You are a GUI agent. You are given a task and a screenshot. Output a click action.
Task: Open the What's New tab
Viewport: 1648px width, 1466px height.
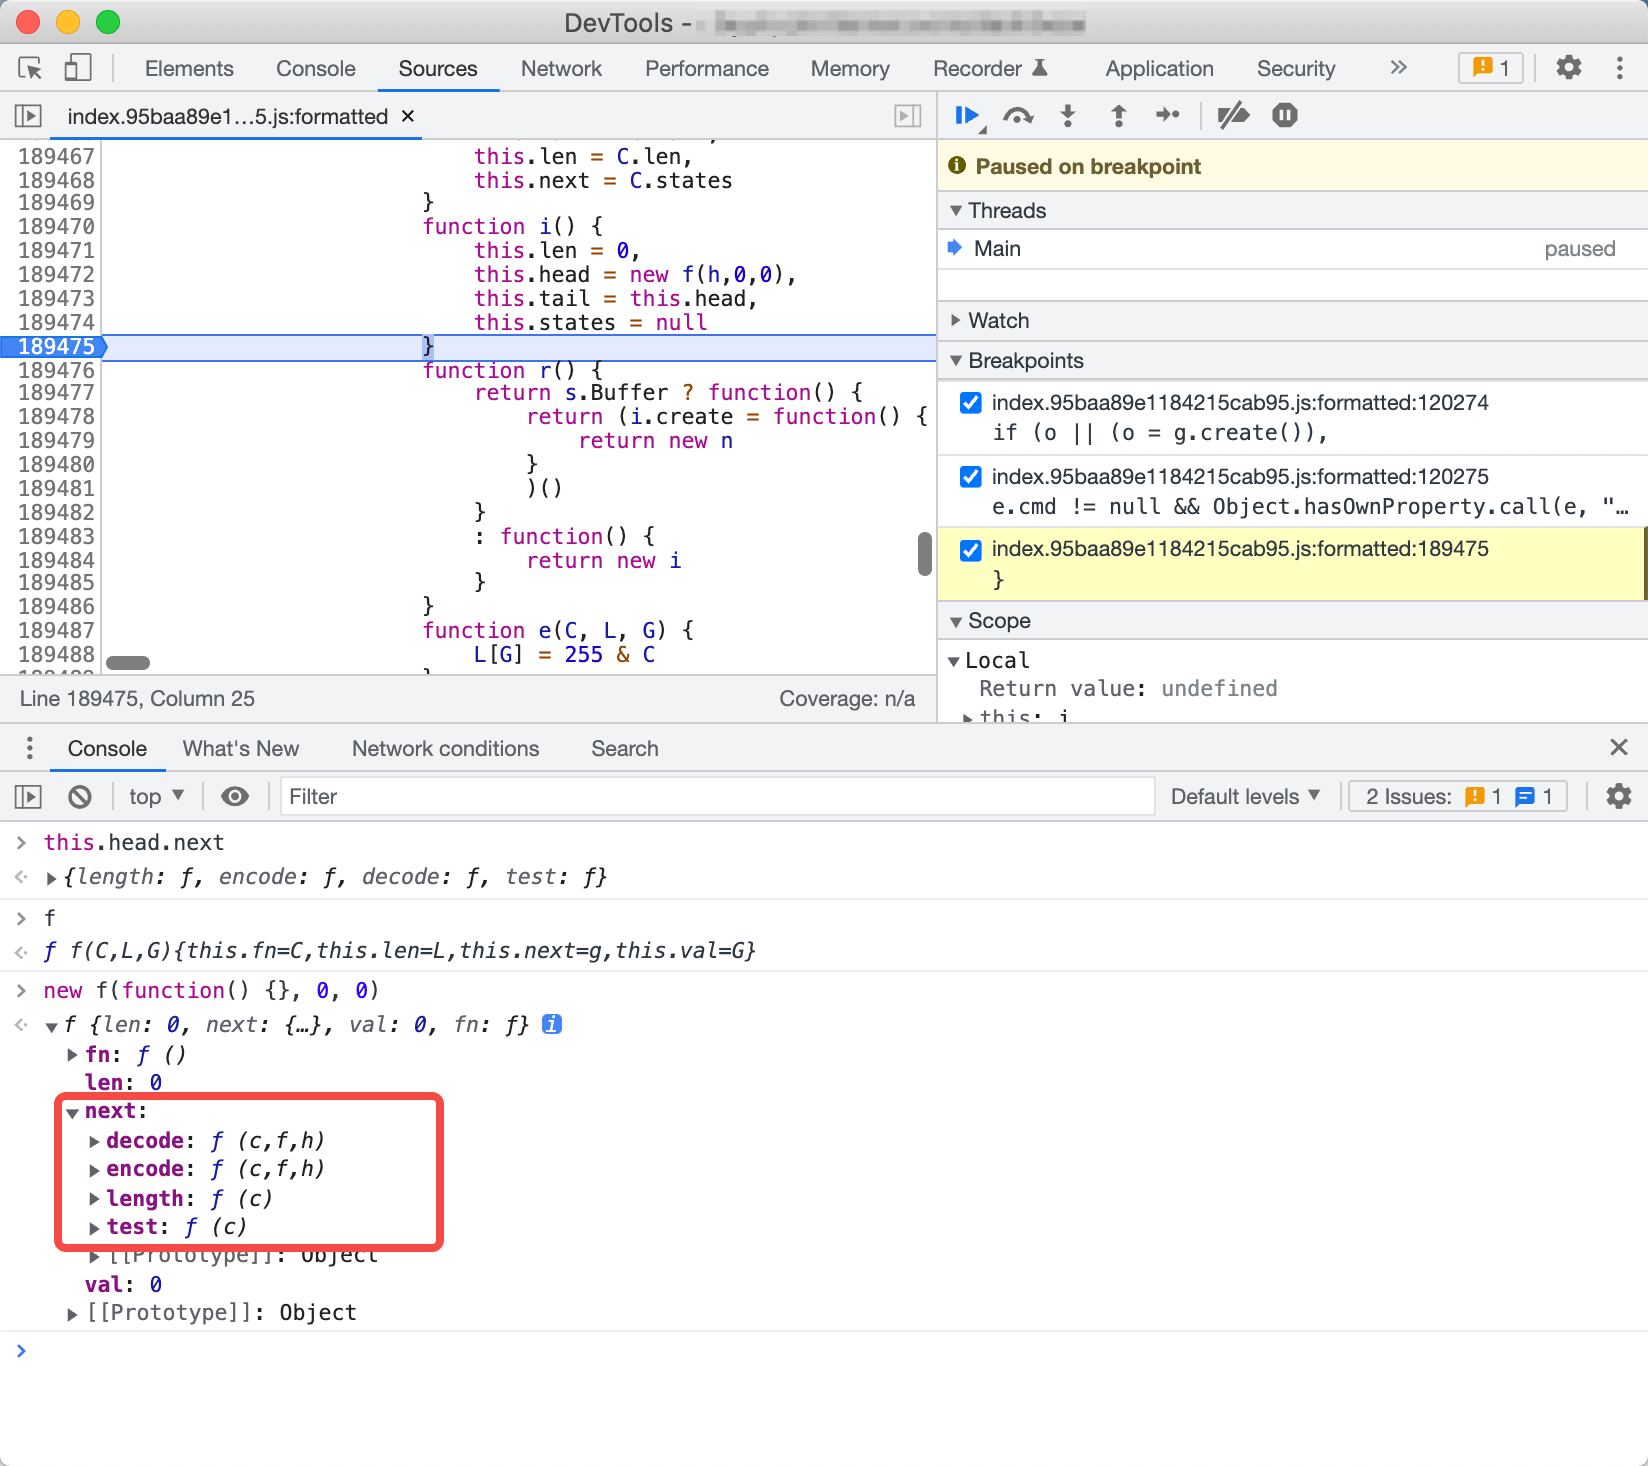240,748
